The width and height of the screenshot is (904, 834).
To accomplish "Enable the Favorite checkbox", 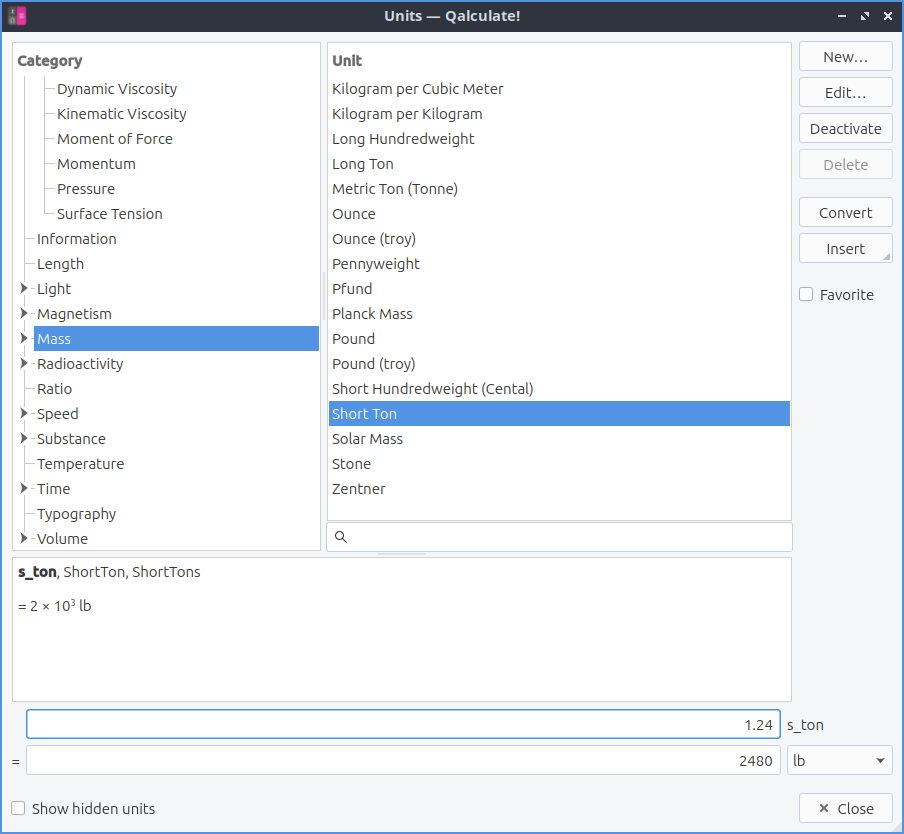I will (806, 295).
